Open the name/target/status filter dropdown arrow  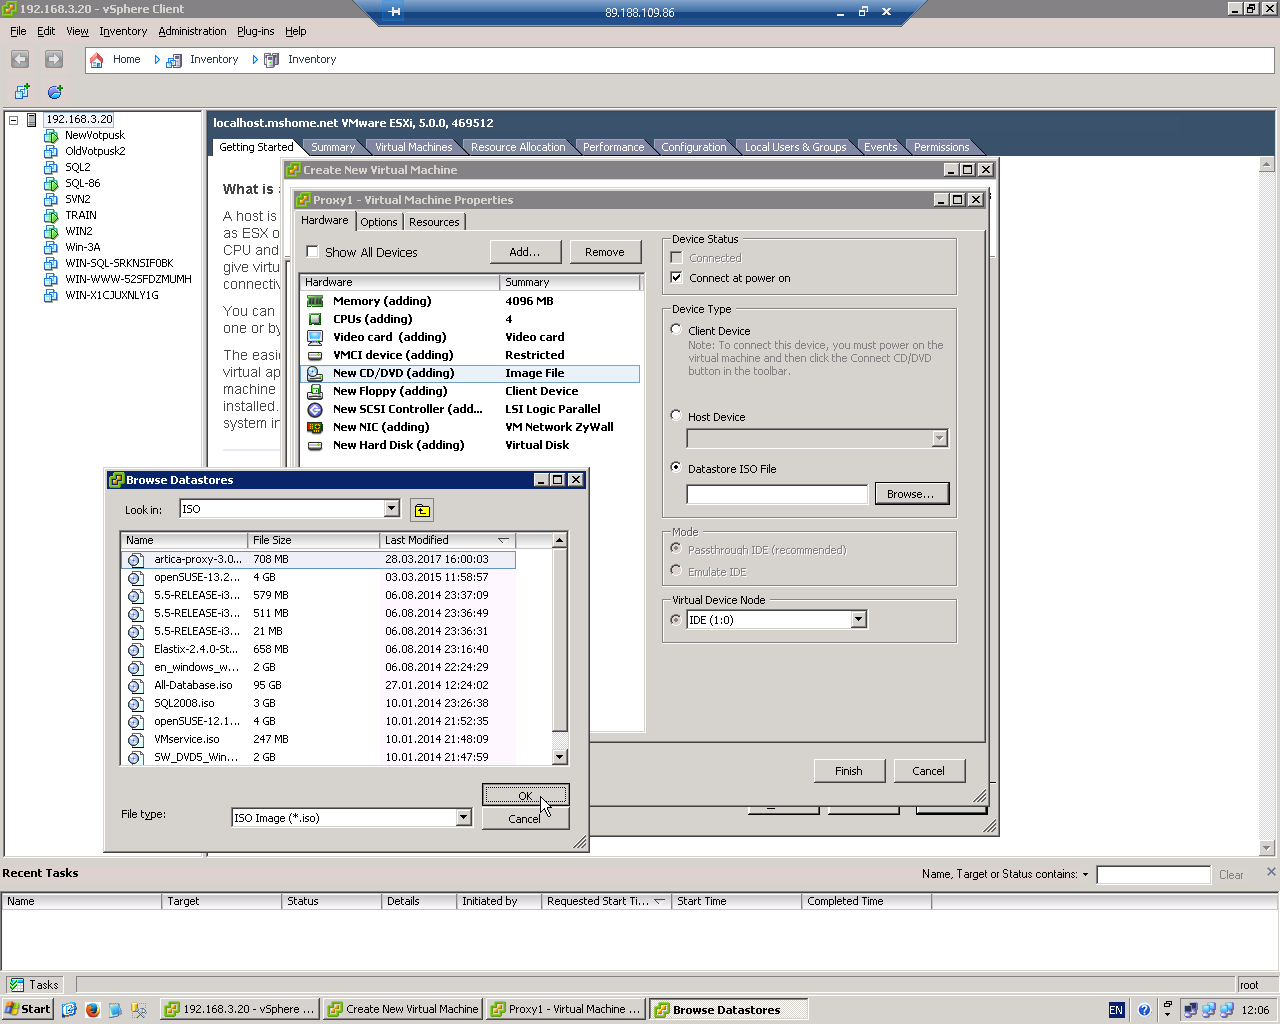[1085, 875]
